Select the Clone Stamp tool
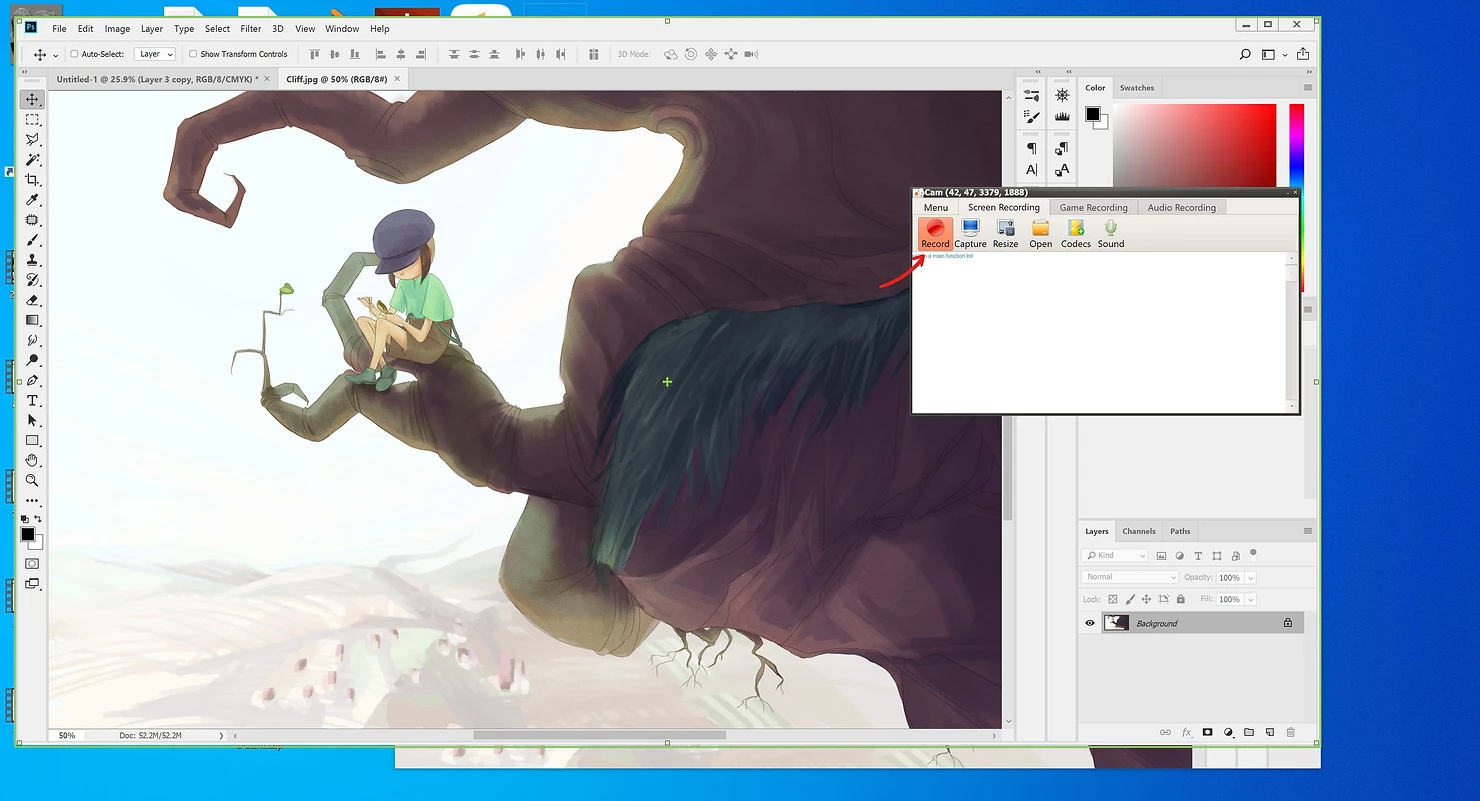The height and width of the screenshot is (801, 1480). click(32, 260)
